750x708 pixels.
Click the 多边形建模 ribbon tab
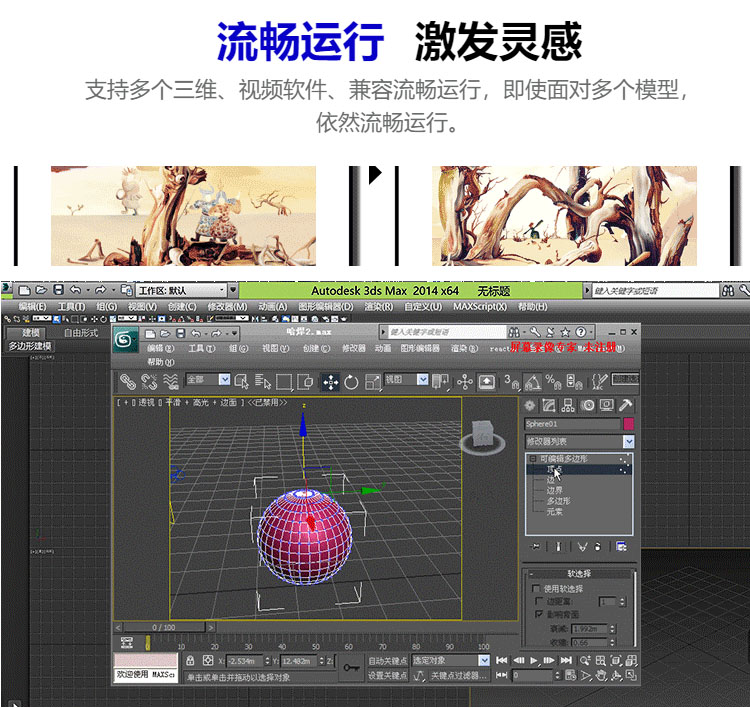30,345
